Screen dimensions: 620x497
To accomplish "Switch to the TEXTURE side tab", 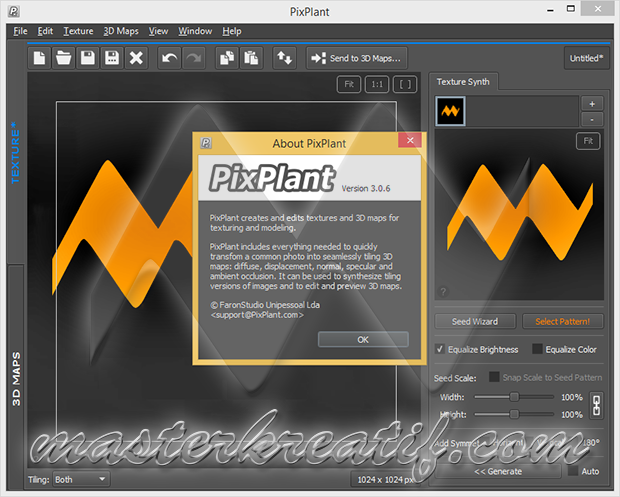I will click(15, 153).
